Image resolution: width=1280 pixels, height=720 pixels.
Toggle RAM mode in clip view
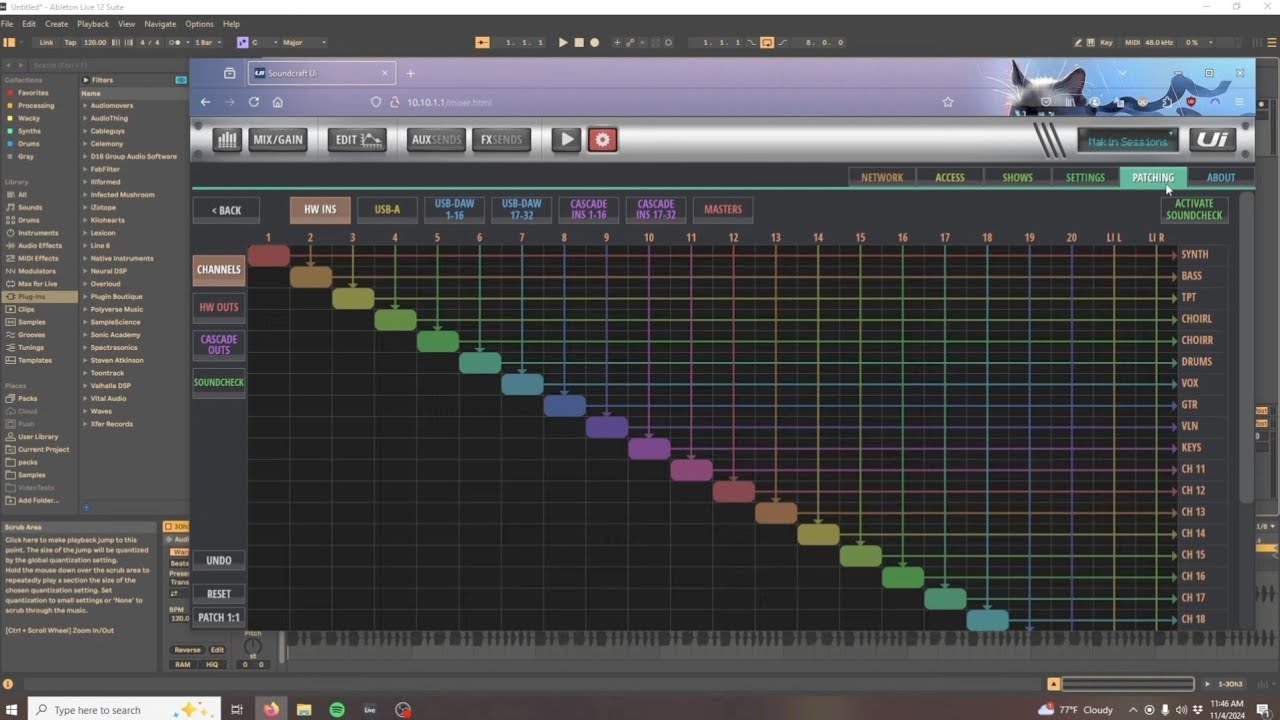[183, 664]
